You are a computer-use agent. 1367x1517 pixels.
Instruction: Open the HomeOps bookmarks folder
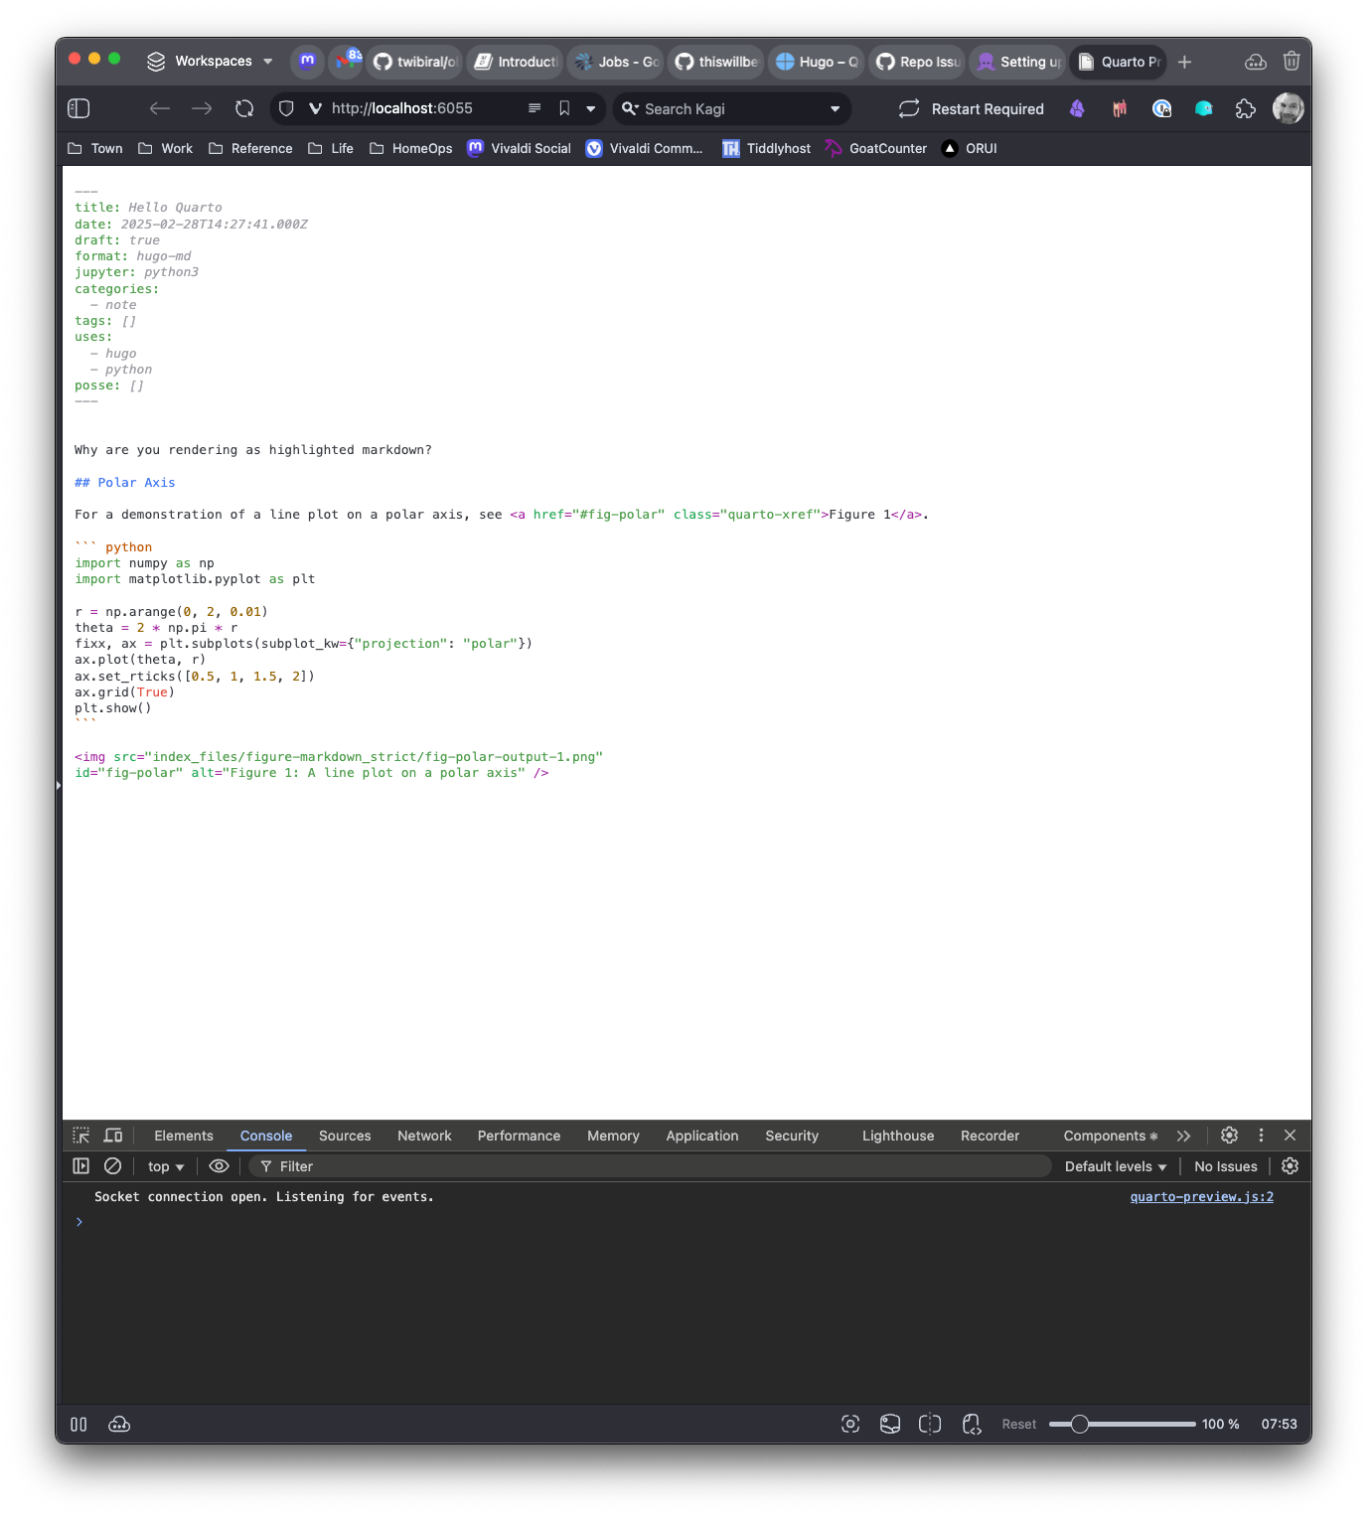tap(411, 148)
